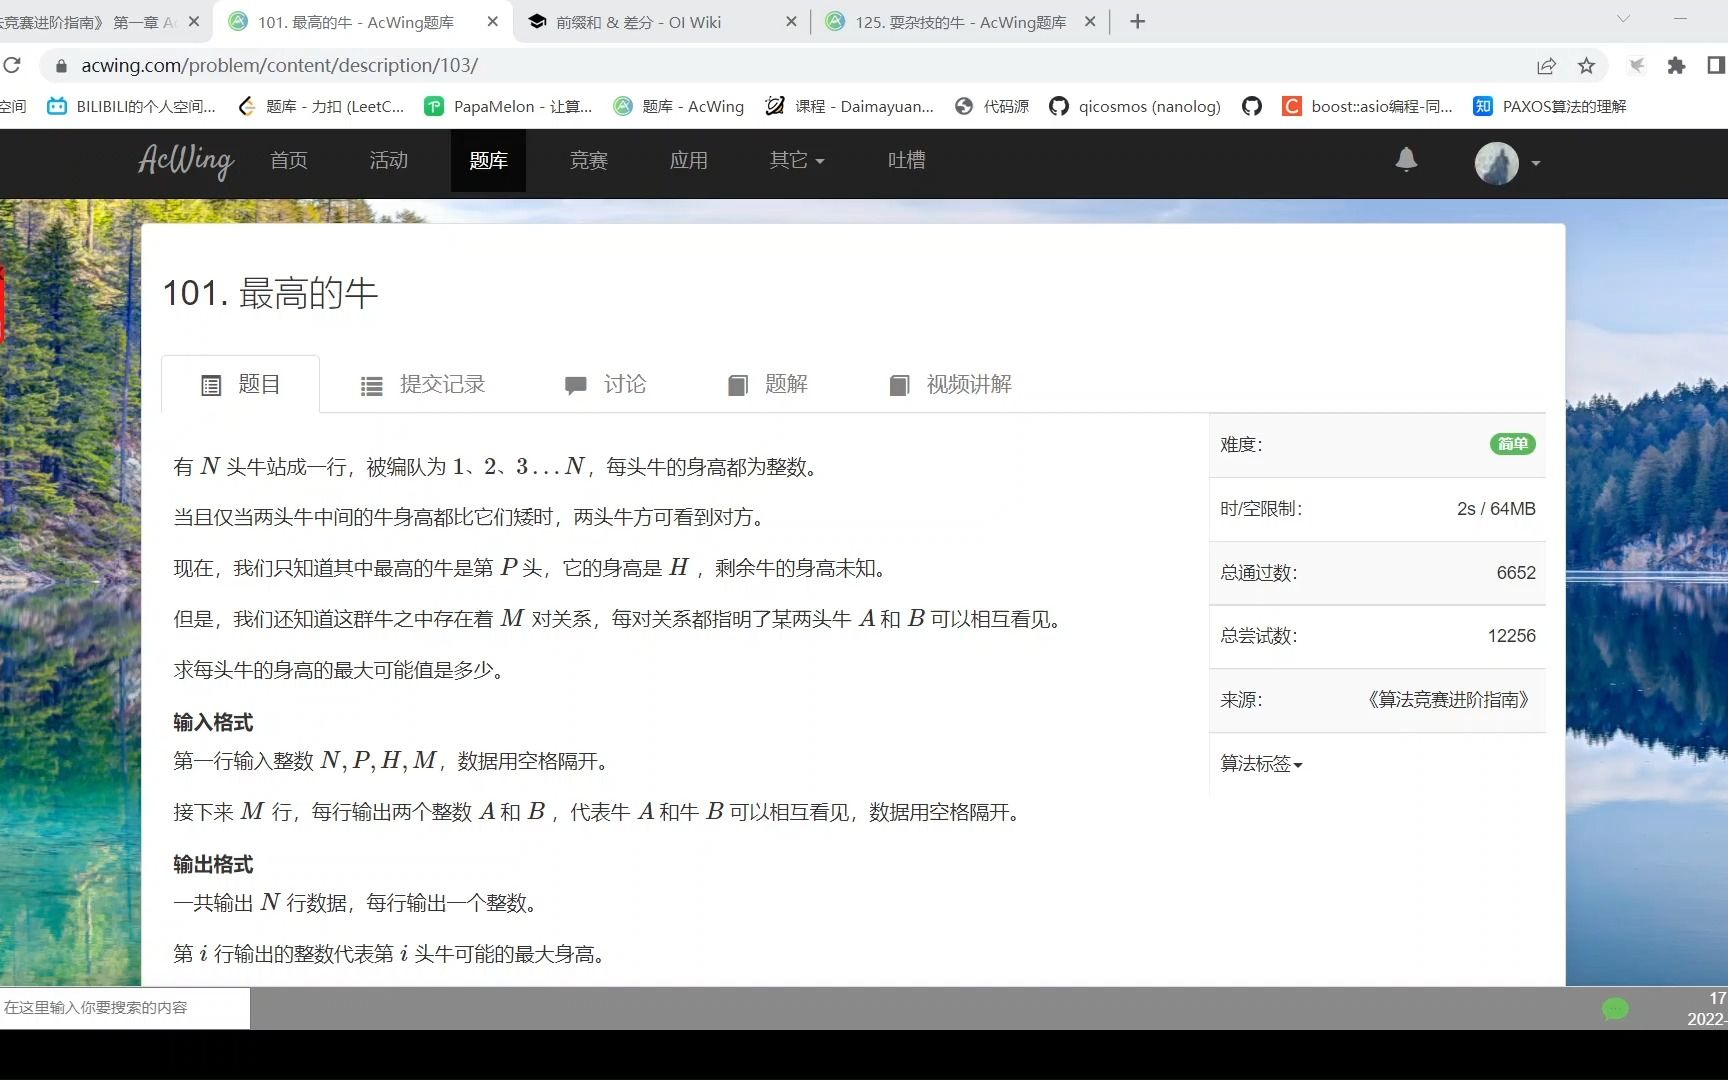Image resolution: width=1728 pixels, height=1080 pixels.
Task: Click the padlock icon in the address bar
Action: [60, 66]
